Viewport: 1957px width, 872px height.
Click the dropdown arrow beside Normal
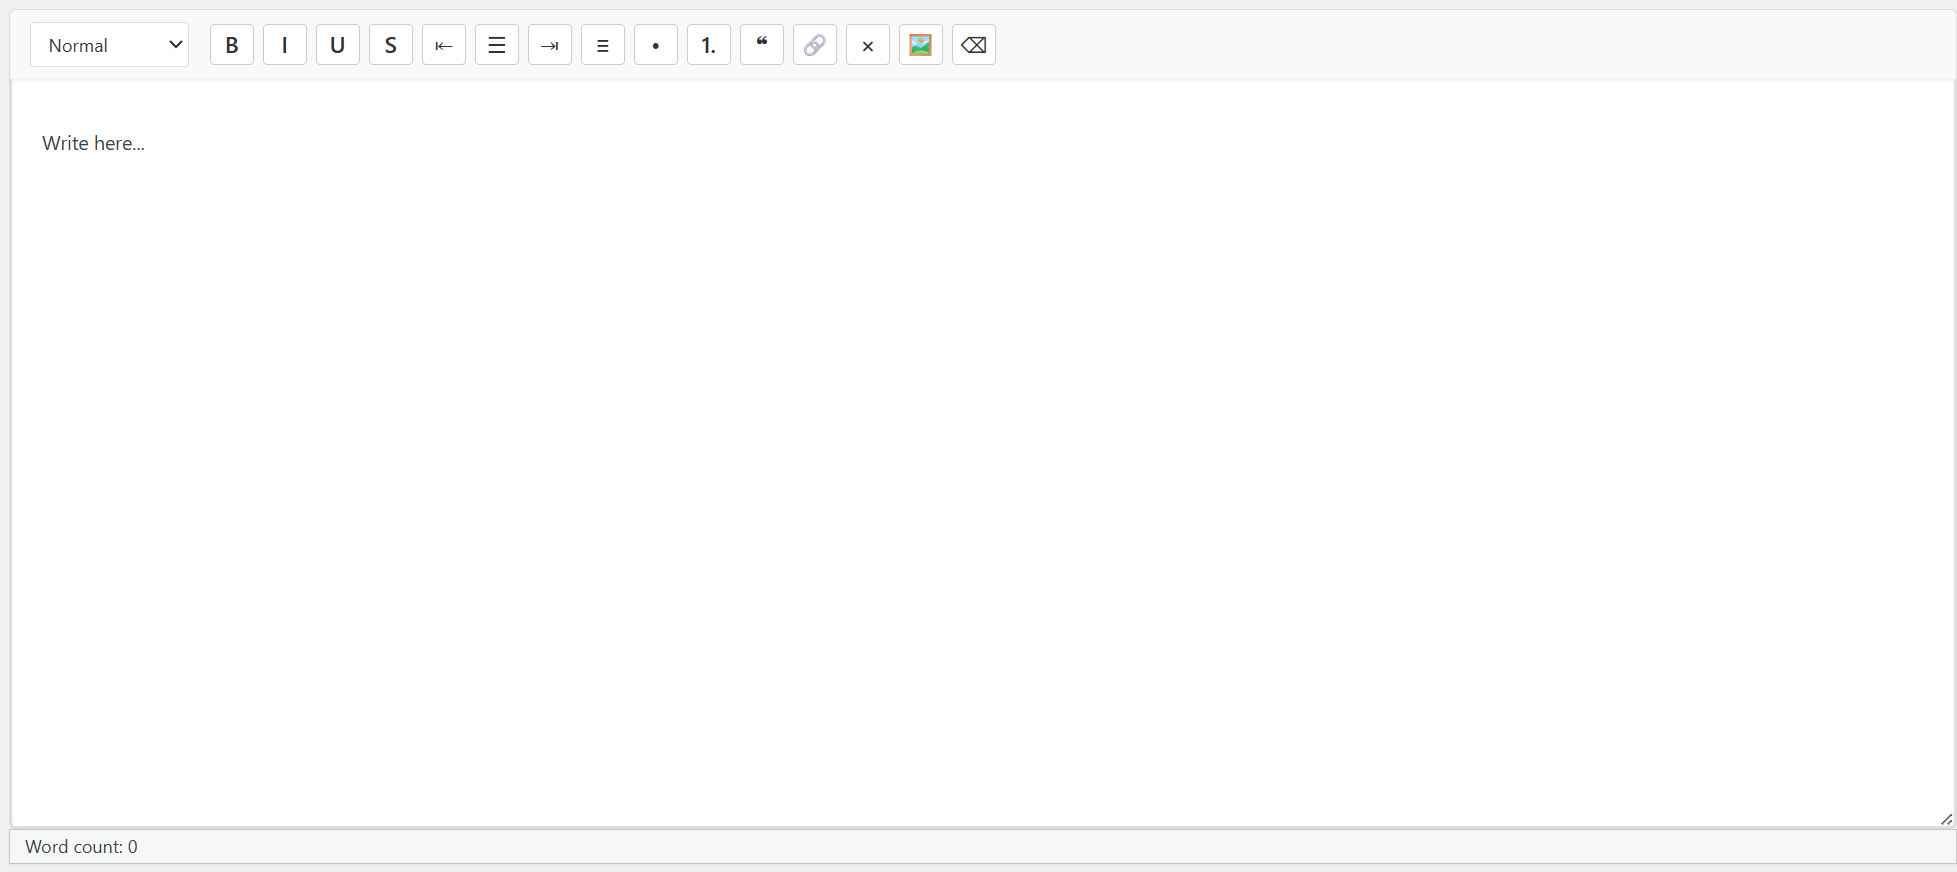(x=175, y=45)
